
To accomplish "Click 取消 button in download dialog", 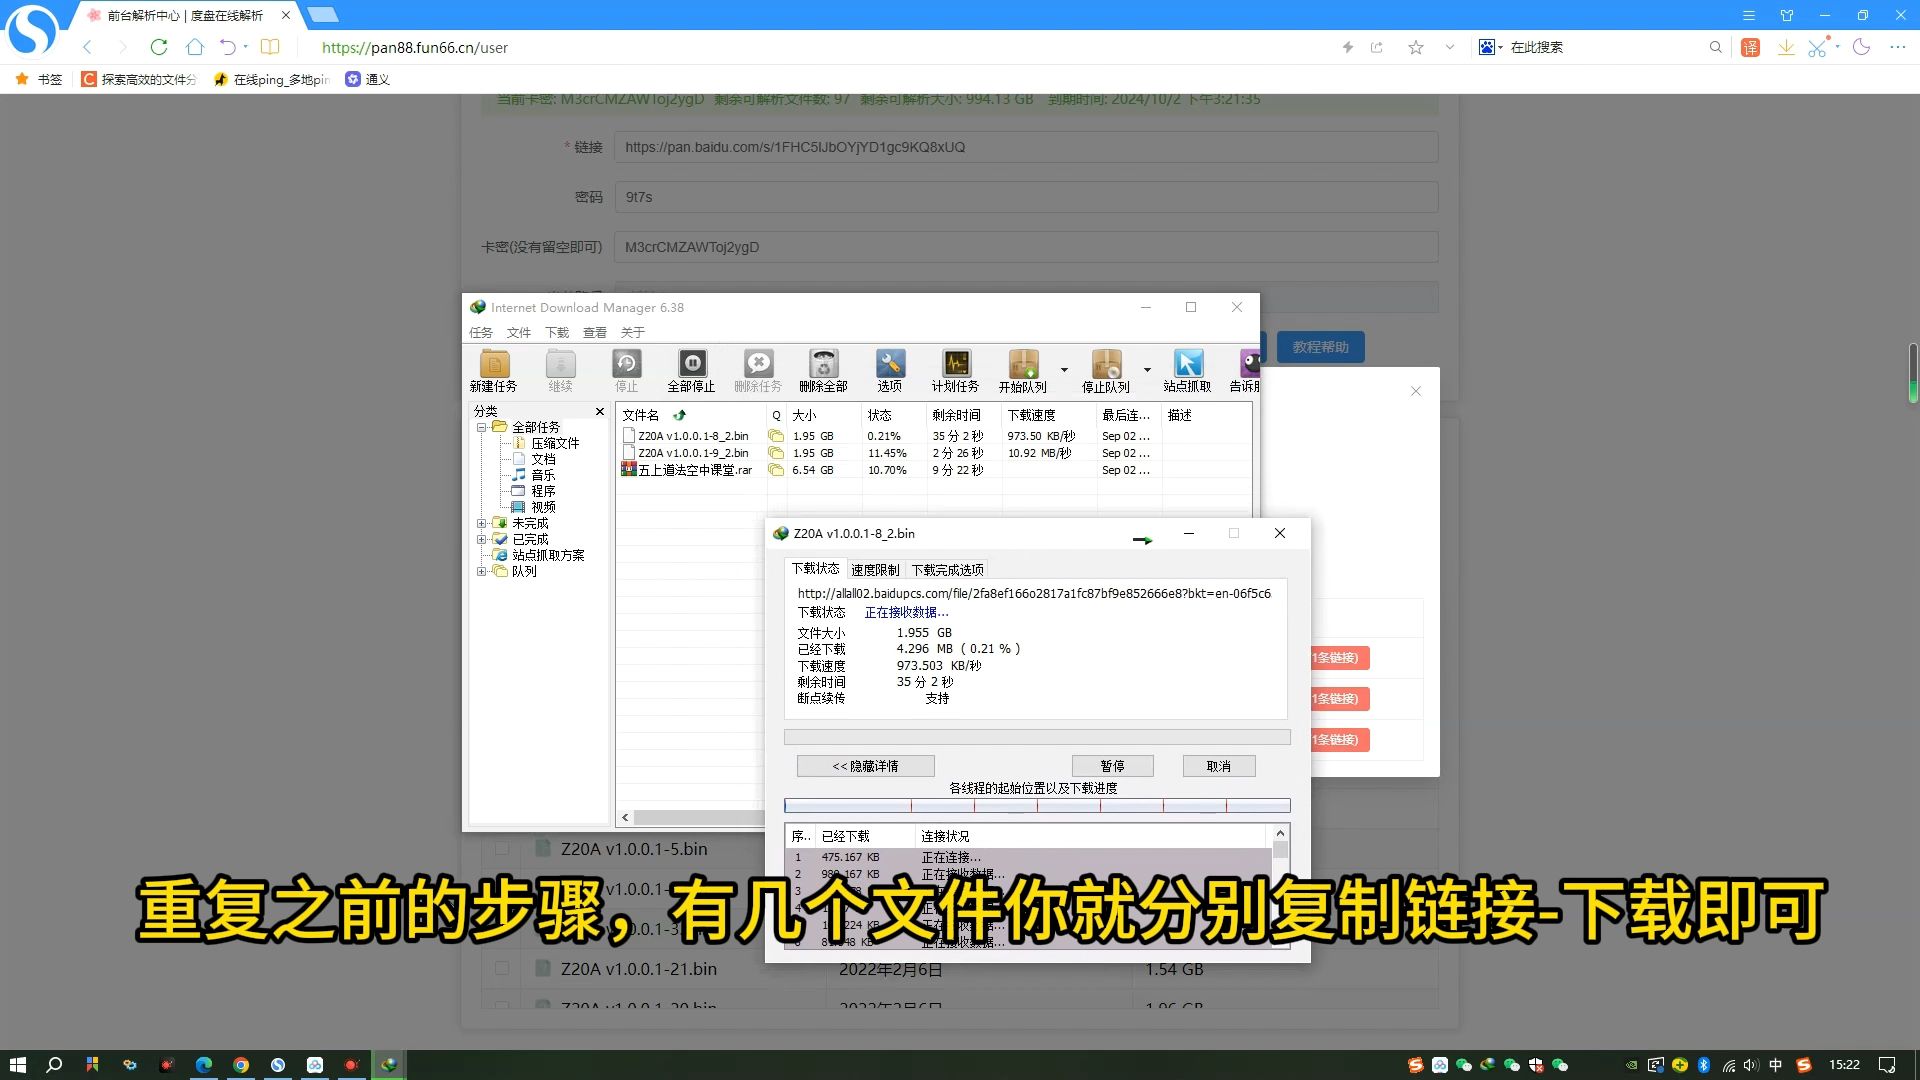I will [1218, 766].
